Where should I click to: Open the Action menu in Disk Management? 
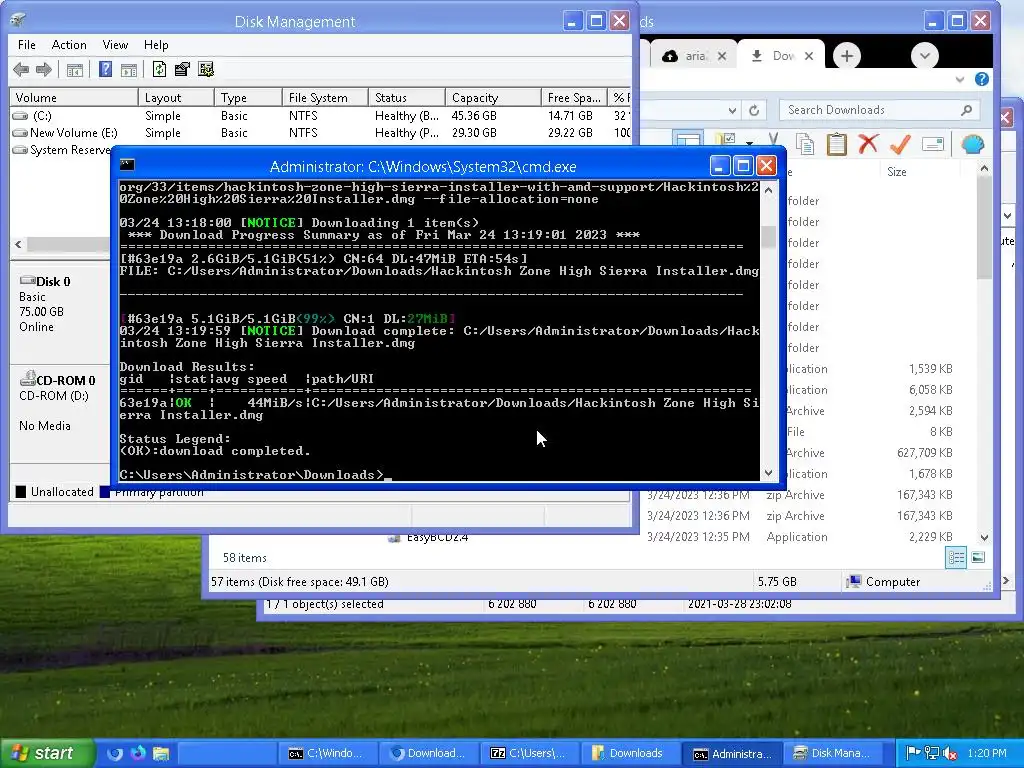69,44
